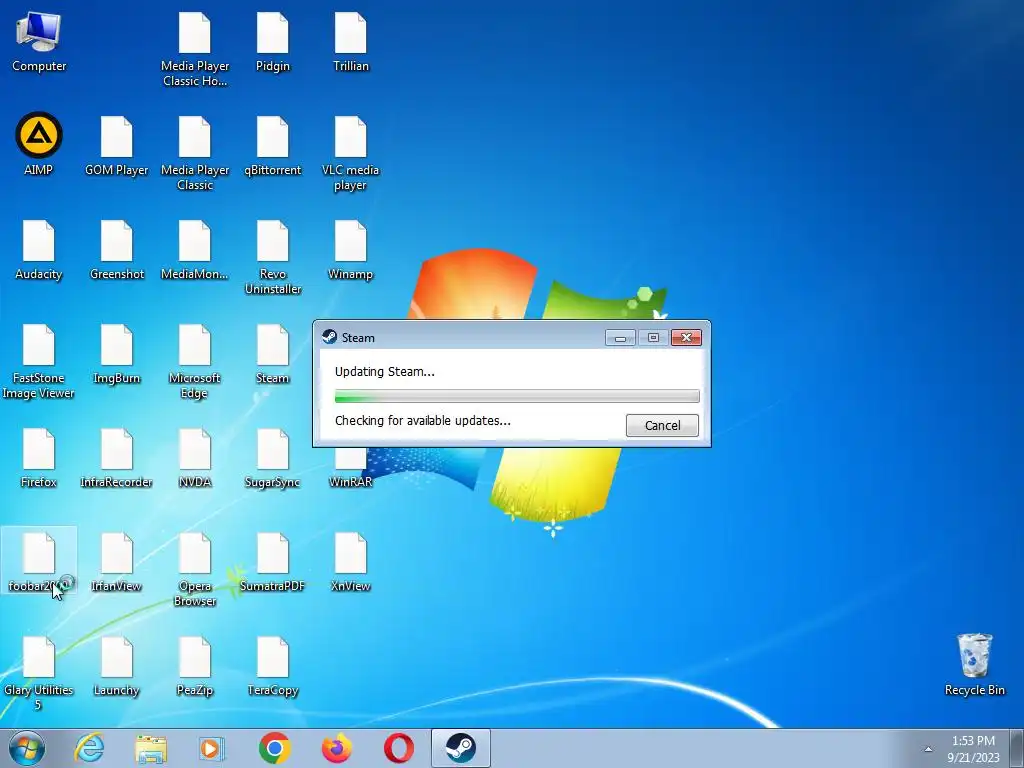The image size is (1024, 768).
Task: Click the Show desktop strip
Action: [1017, 749]
